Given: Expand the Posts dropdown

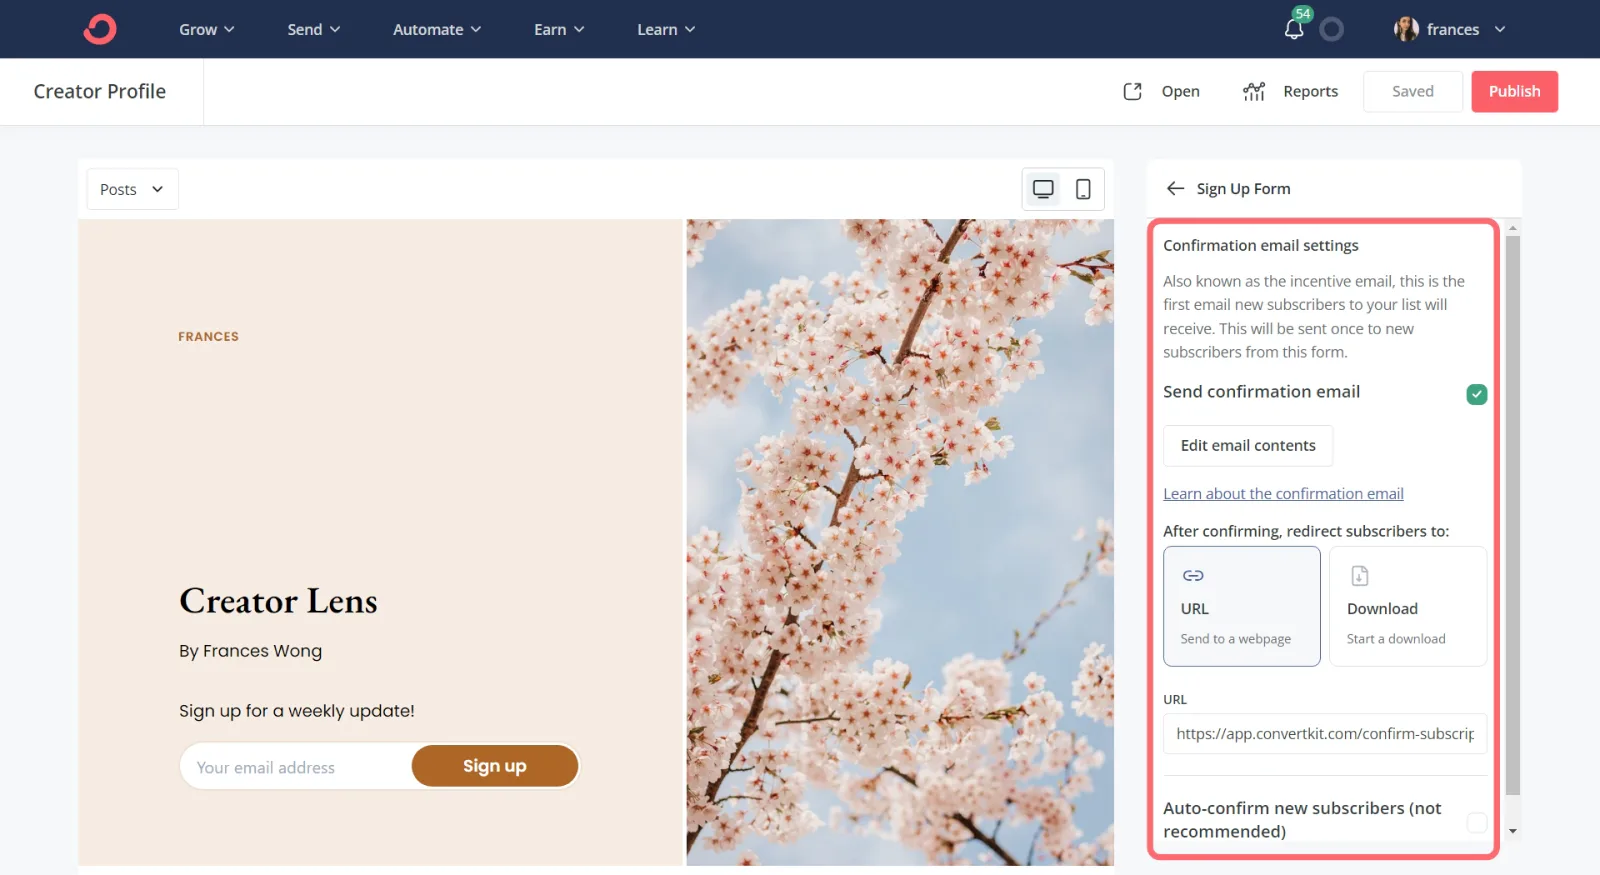Looking at the screenshot, I should coord(132,189).
